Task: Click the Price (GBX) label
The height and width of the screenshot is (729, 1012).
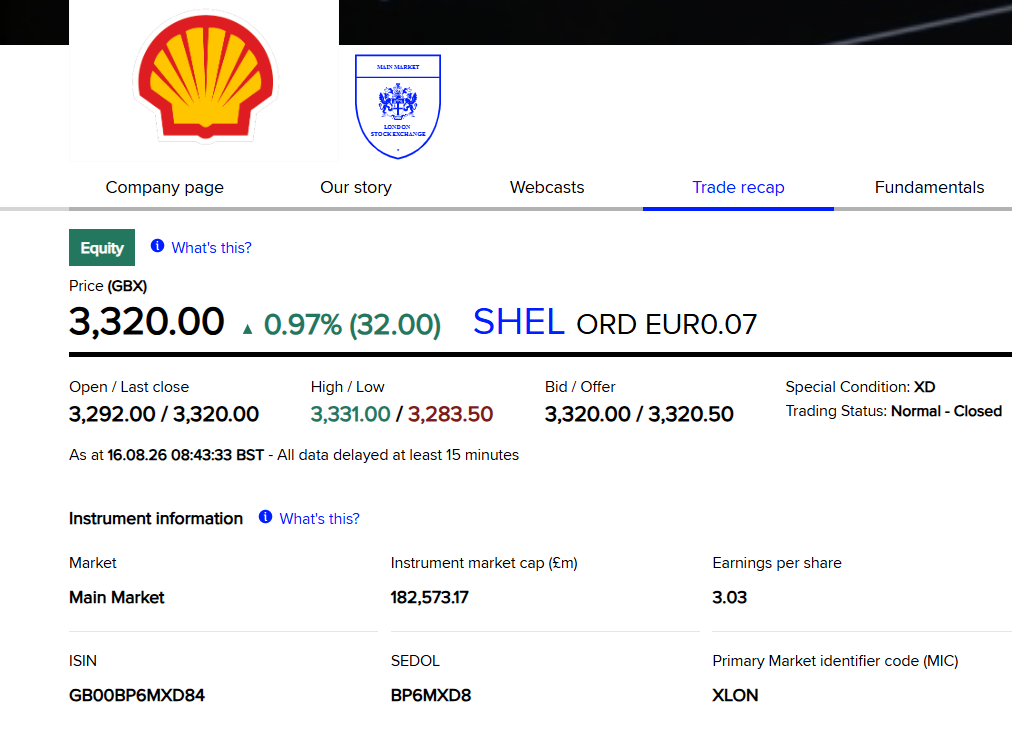Action: tap(108, 286)
